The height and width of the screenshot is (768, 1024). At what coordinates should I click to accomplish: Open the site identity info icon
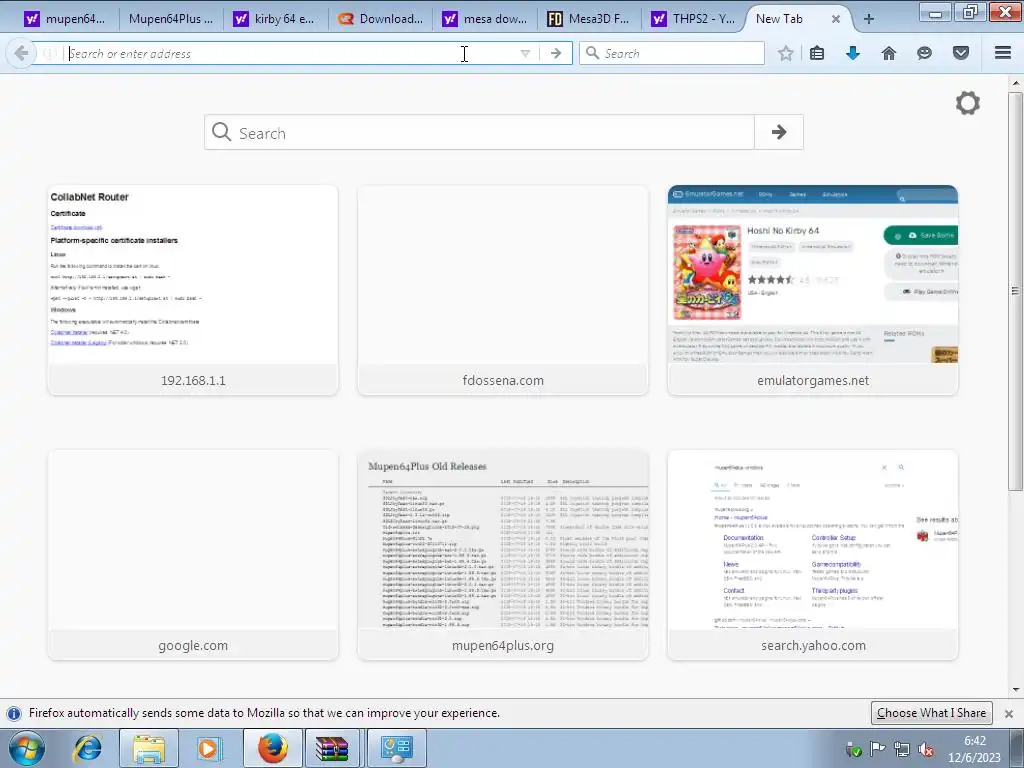[50, 54]
